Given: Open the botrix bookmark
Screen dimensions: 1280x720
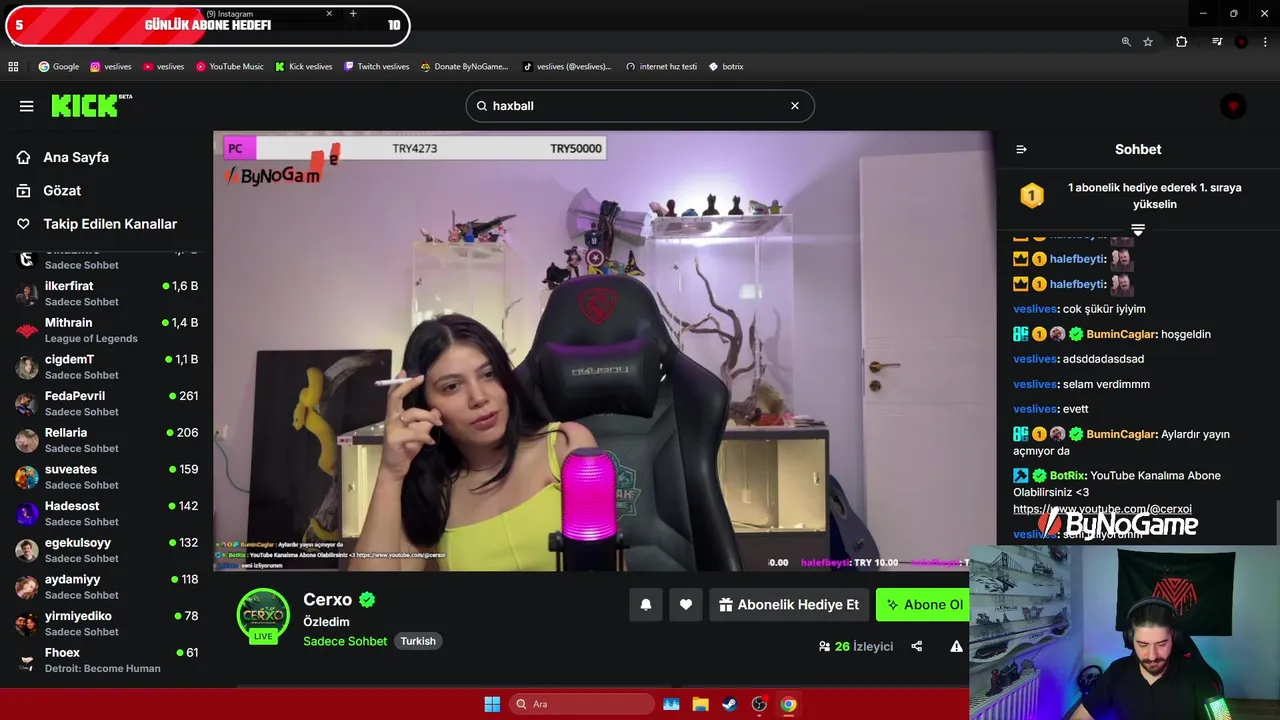Looking at the screenshot, I should [725, 67].
